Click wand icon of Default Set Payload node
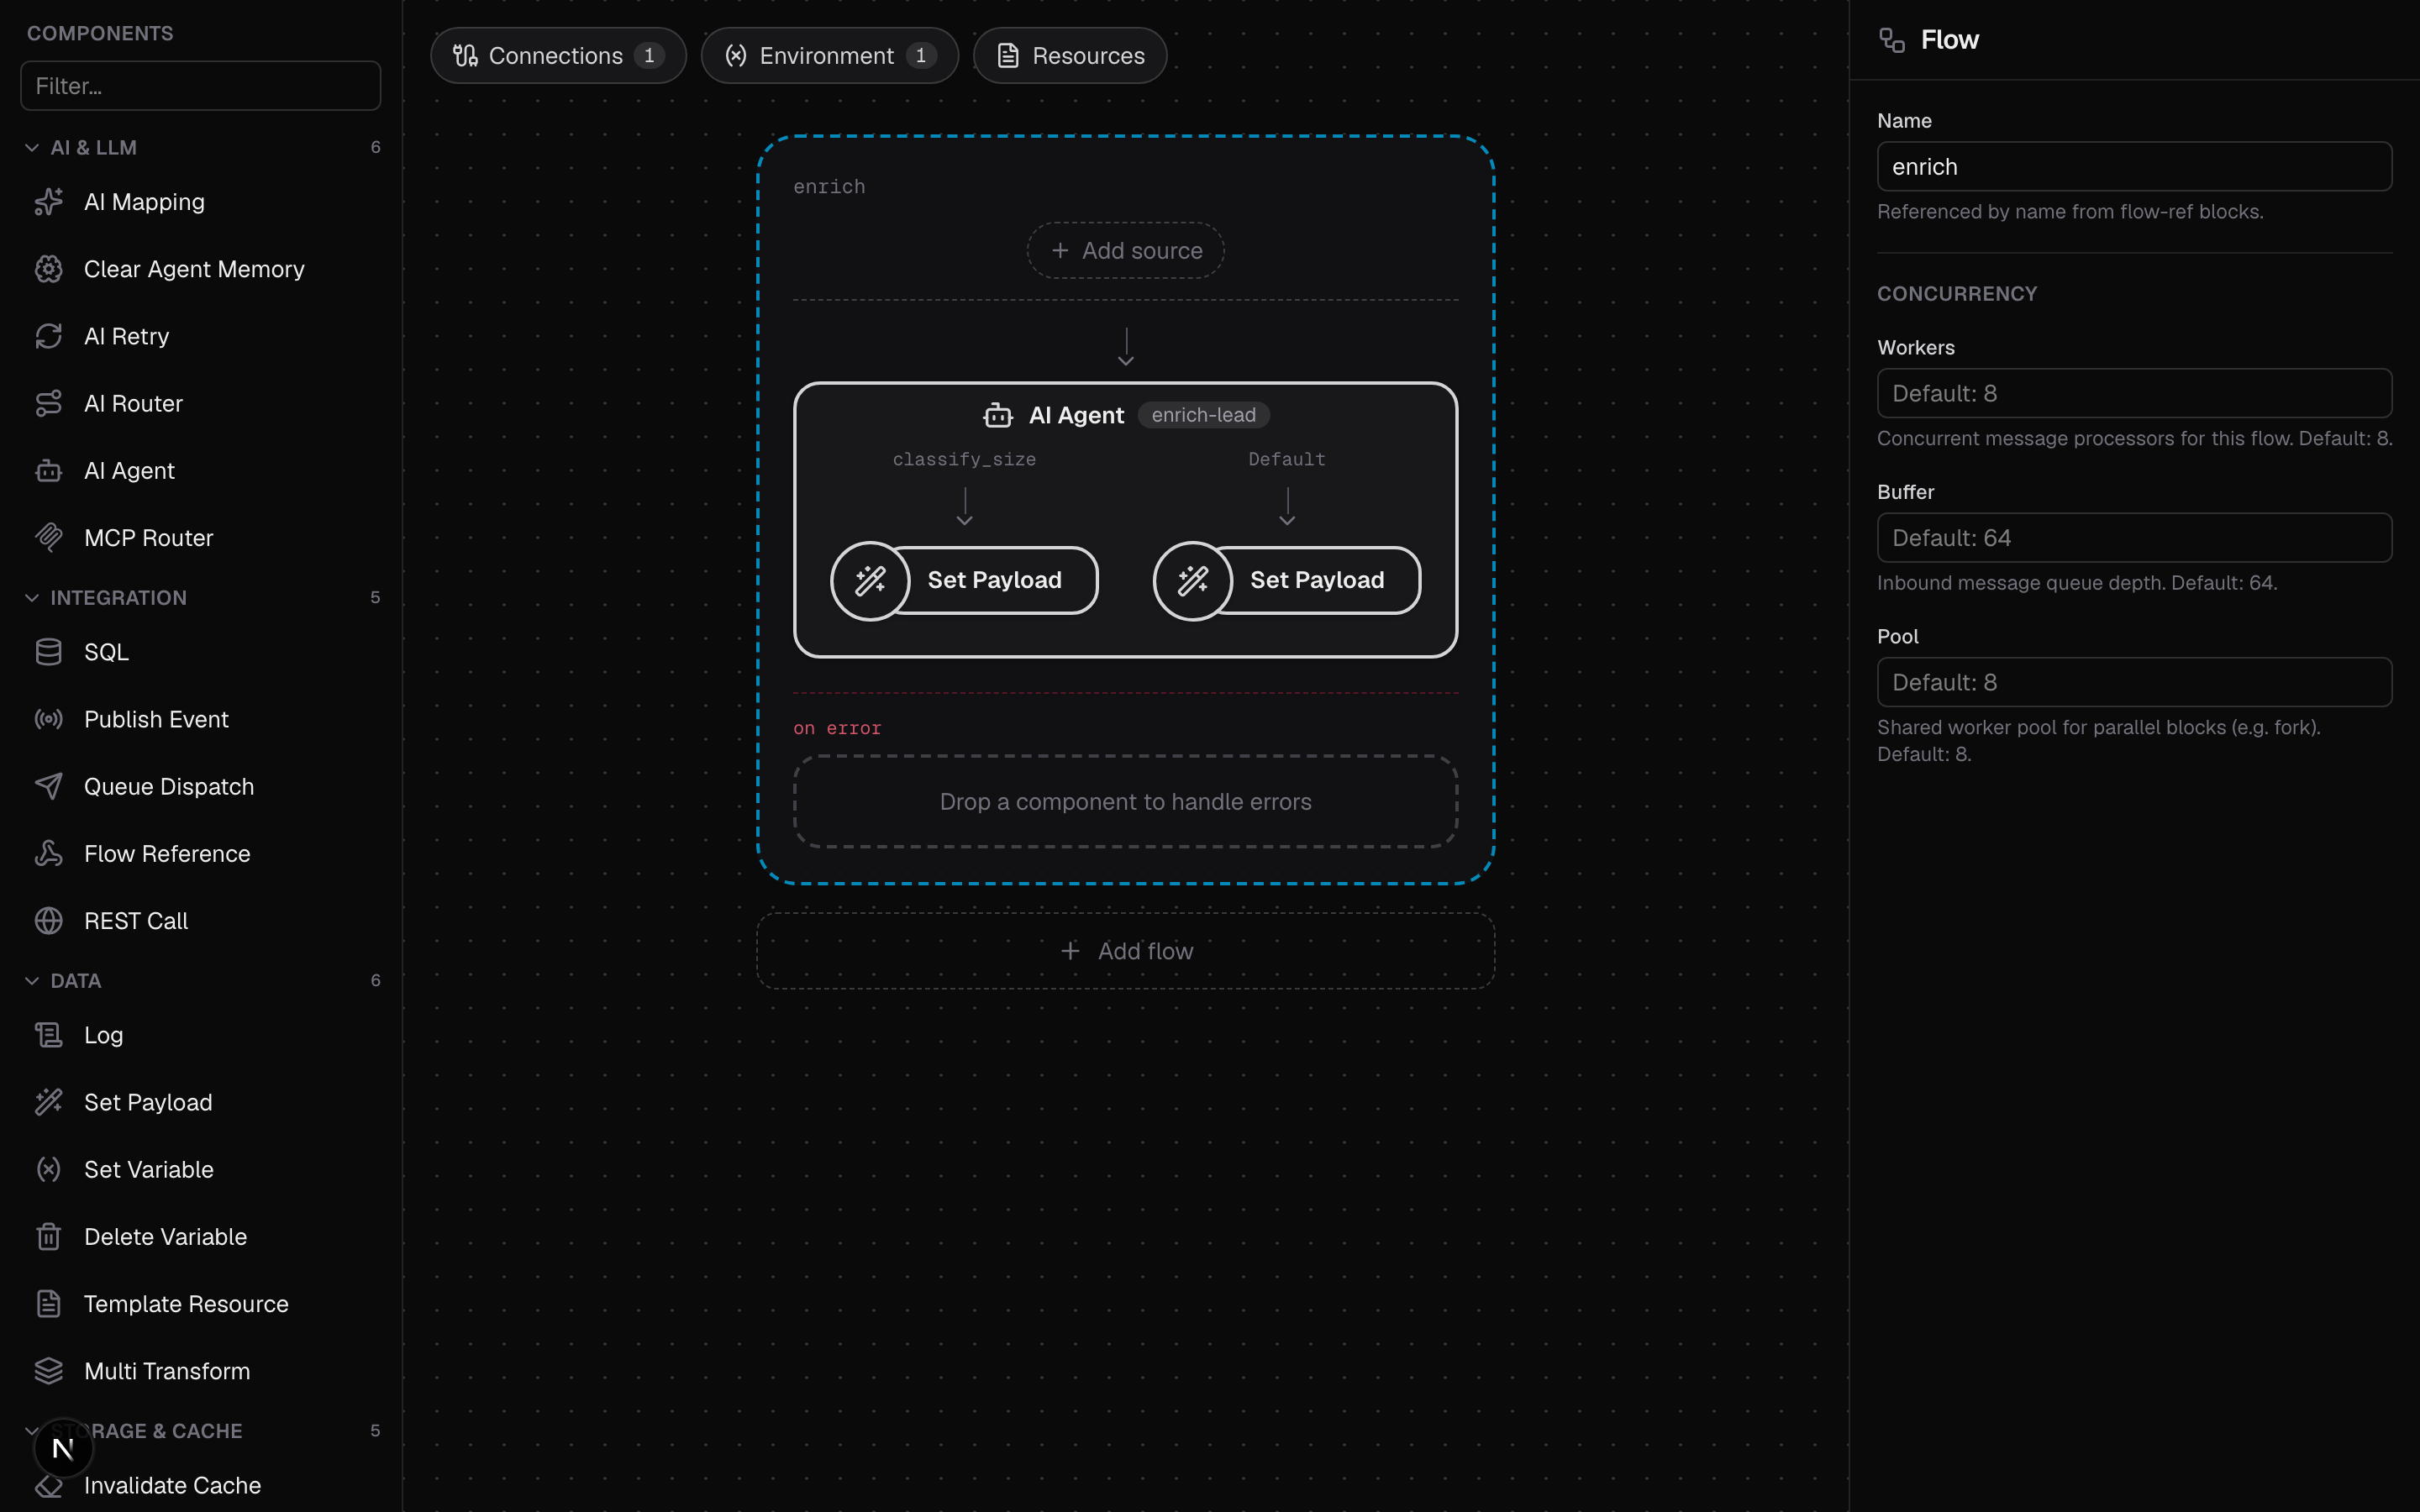Screen dimensions: 2420x1512 (x=1192, y=580)
